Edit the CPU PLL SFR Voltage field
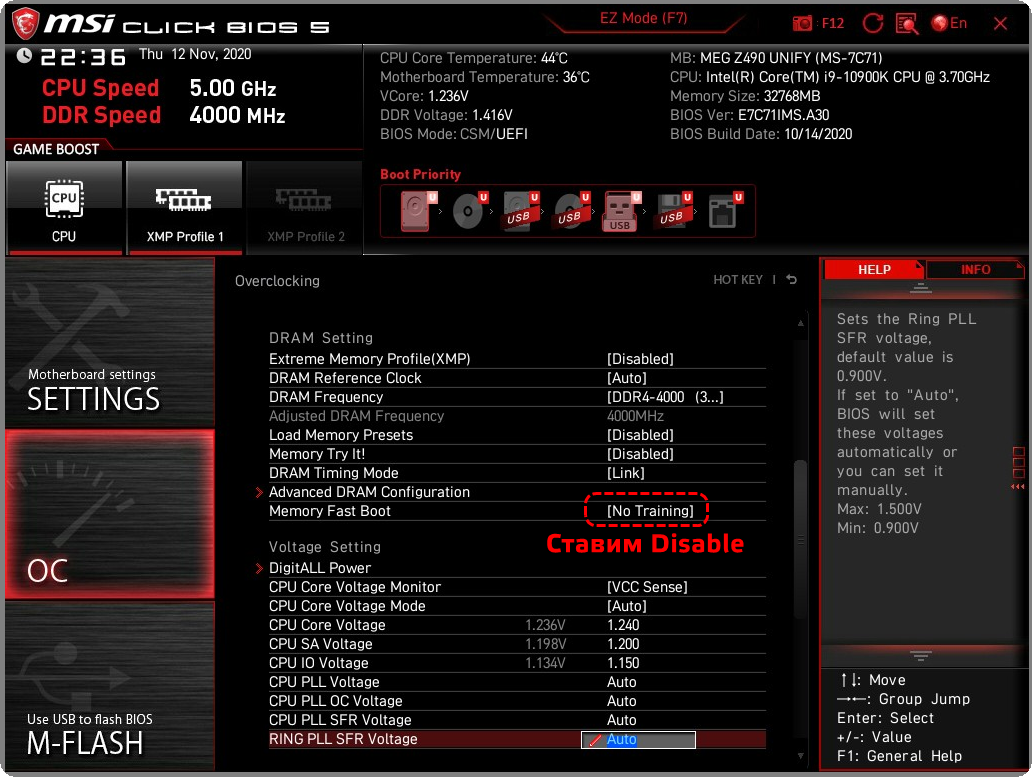The height and width of the screenshot is (777, 1032). click(x=621, y=720)
